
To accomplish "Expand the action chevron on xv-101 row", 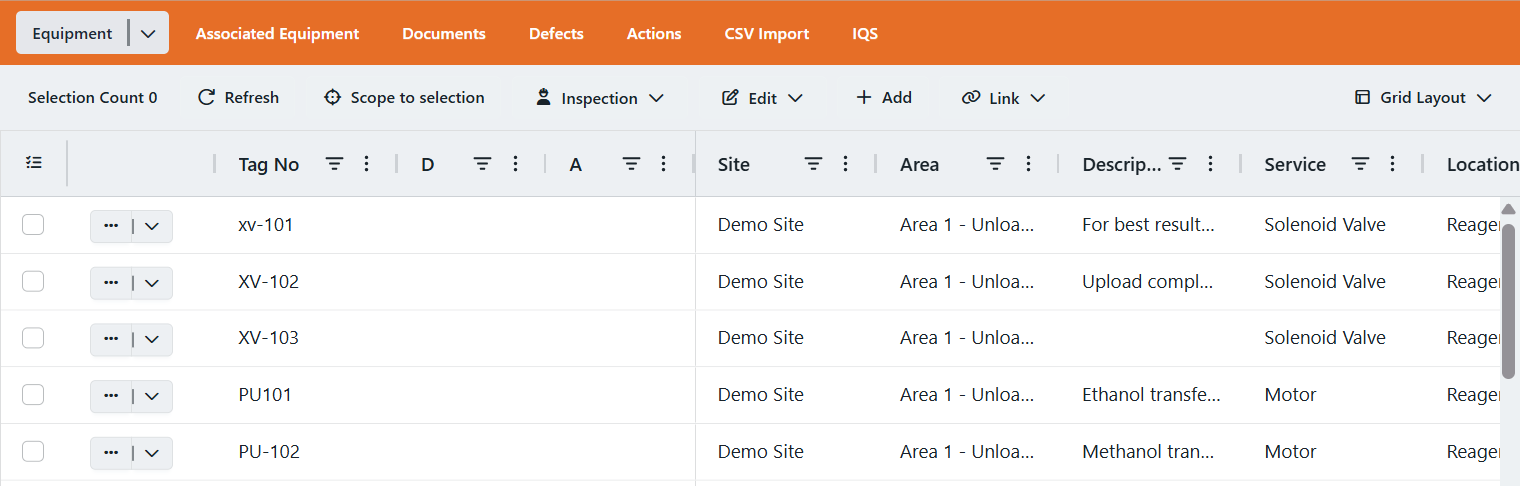I will click(152, 226).
